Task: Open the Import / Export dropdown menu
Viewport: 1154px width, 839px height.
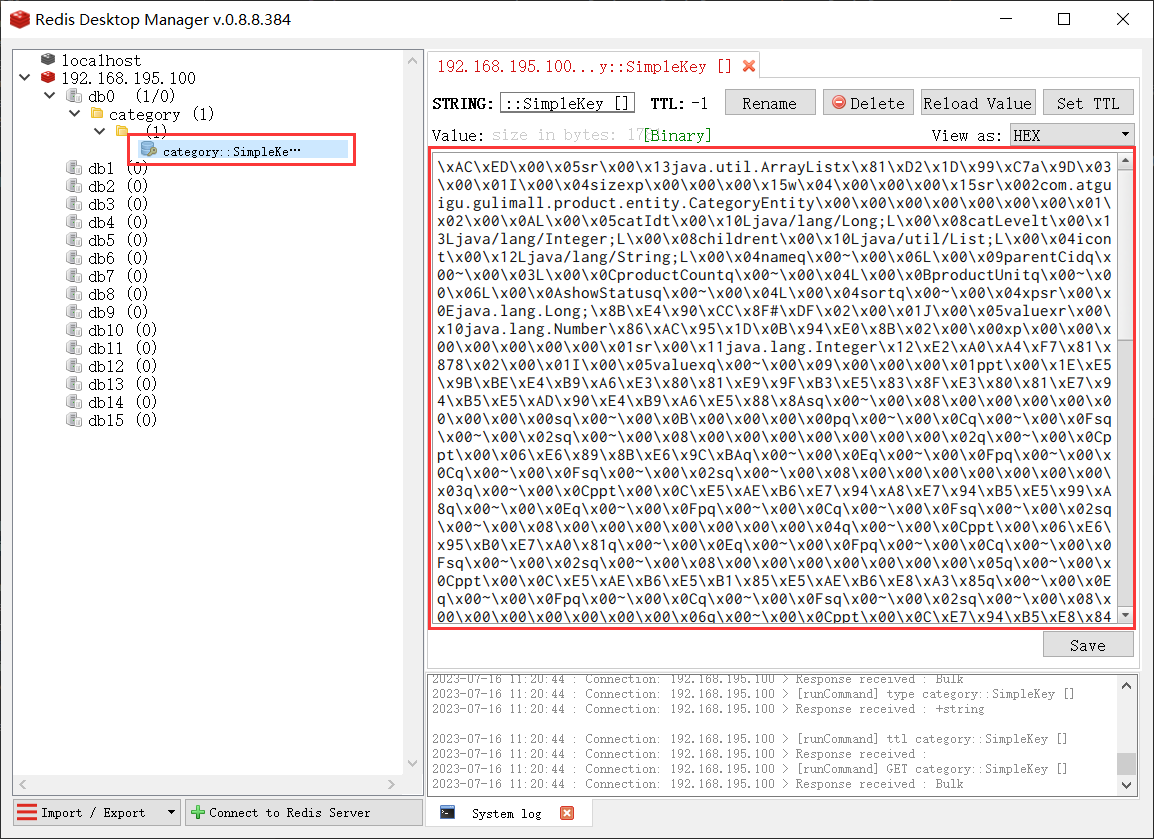Action: point(171,812)
